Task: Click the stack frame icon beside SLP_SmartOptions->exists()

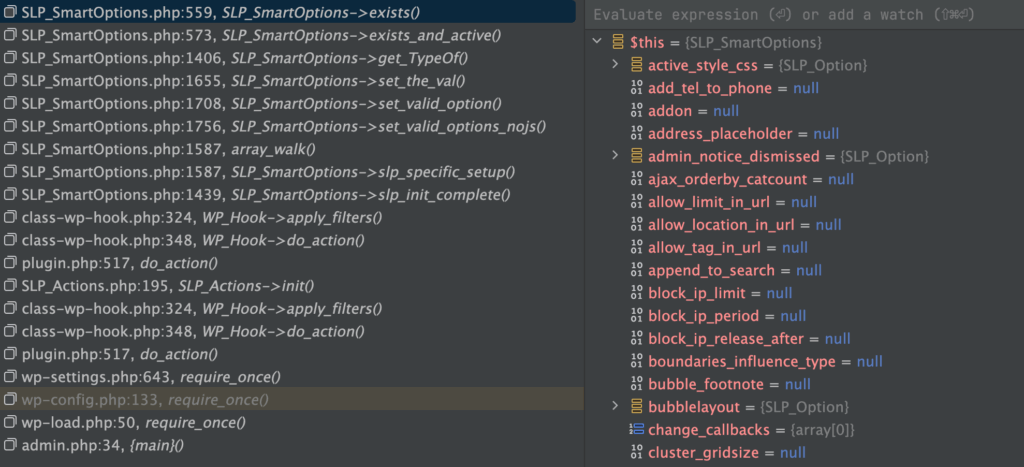Action: pos(9,12)
